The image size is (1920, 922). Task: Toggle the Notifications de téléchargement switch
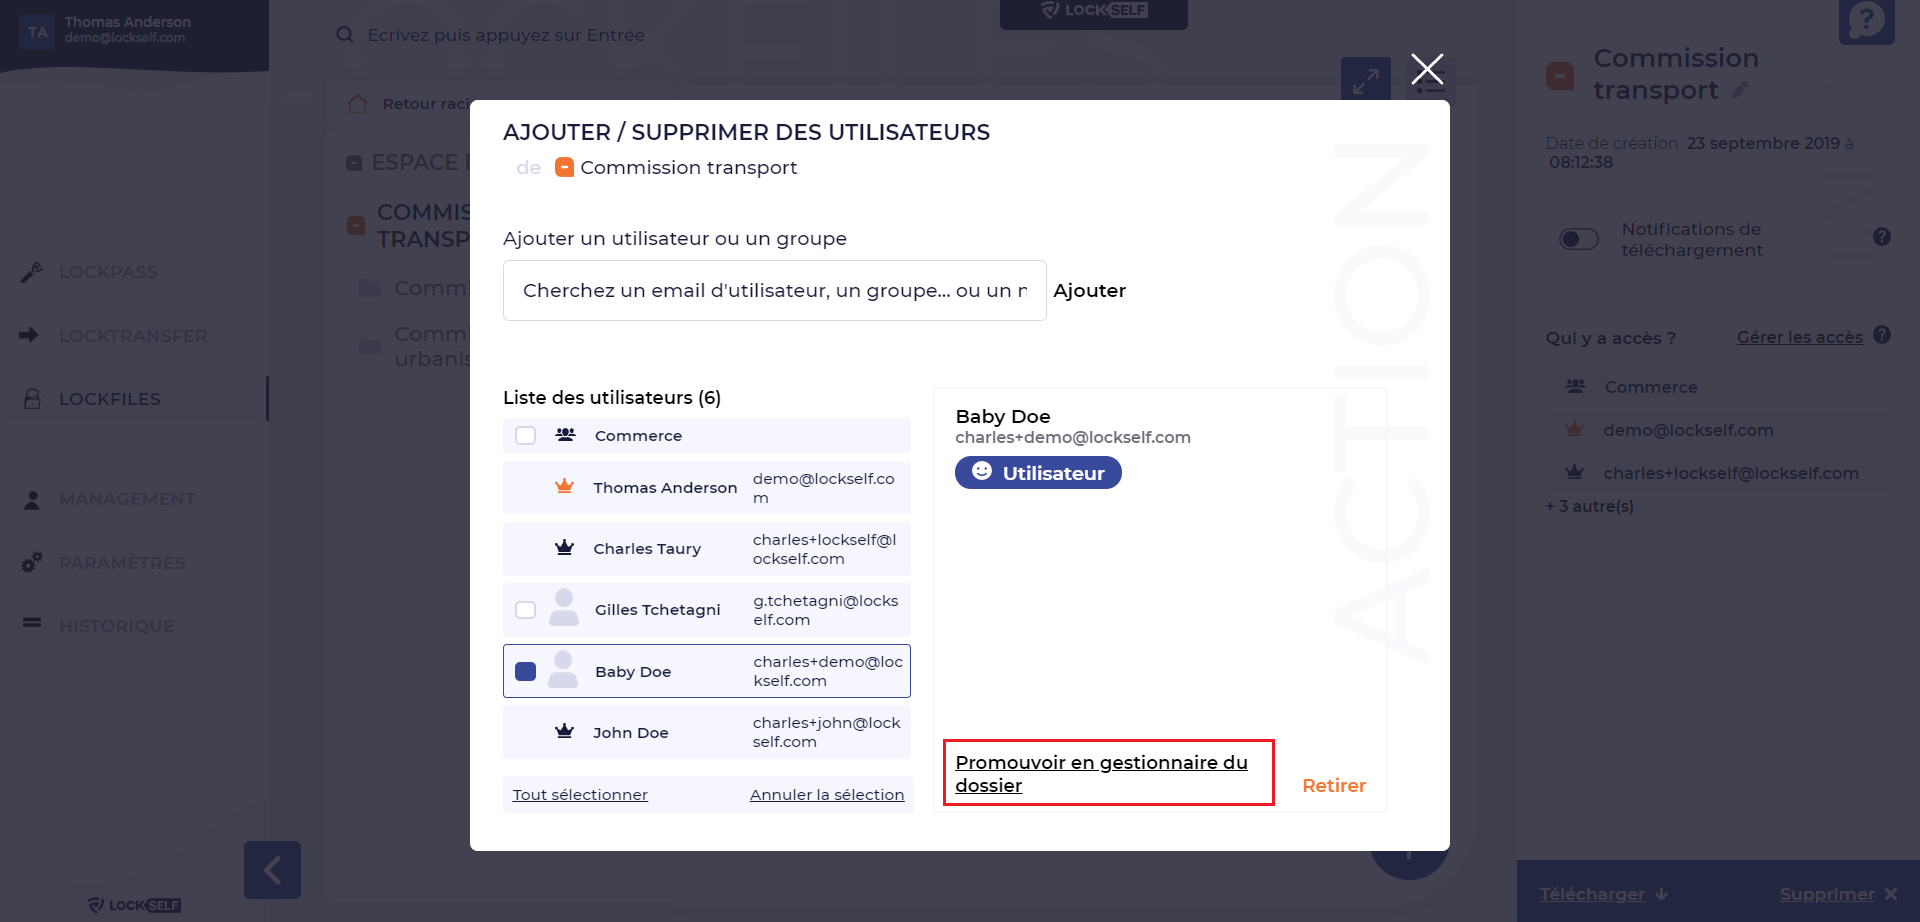1578,239
